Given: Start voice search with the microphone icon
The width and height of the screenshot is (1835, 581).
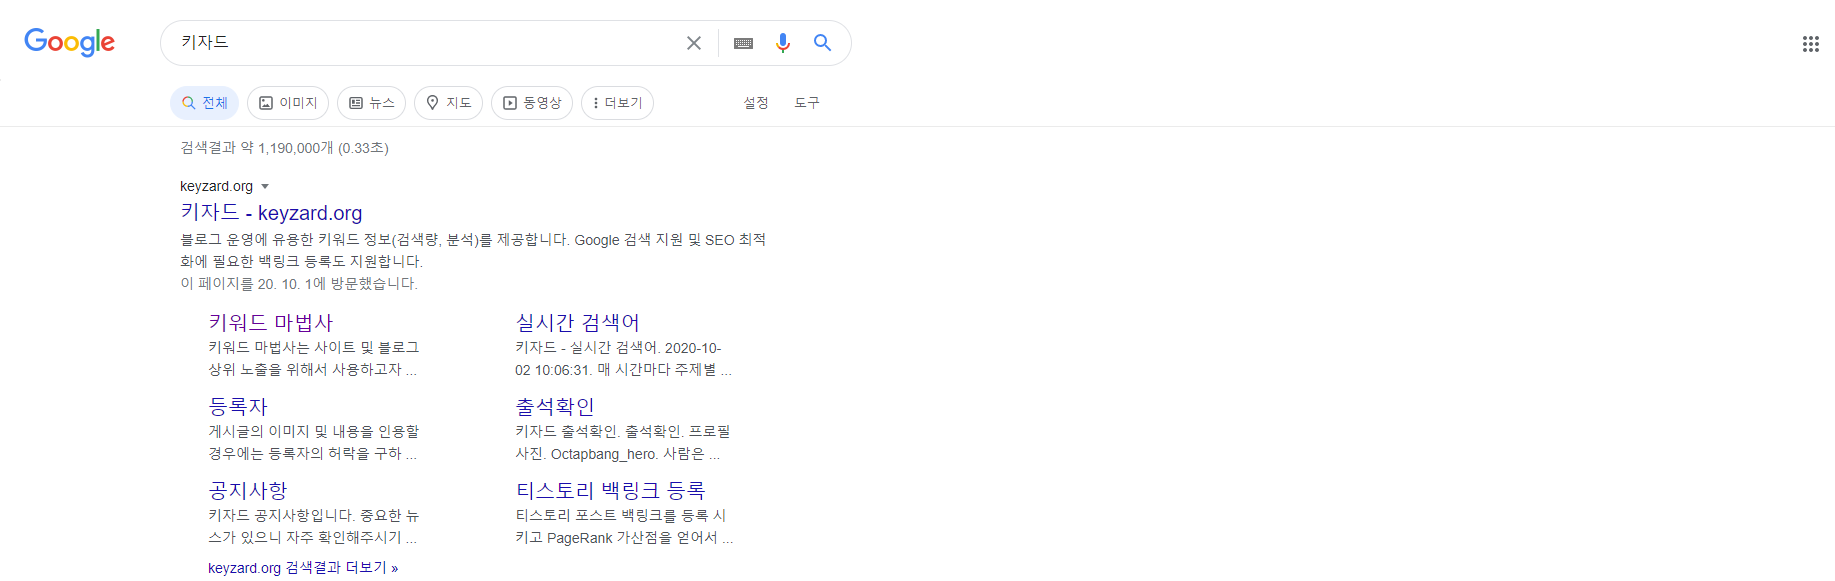Looking at the screenshot, I should [x=783, y=43].
